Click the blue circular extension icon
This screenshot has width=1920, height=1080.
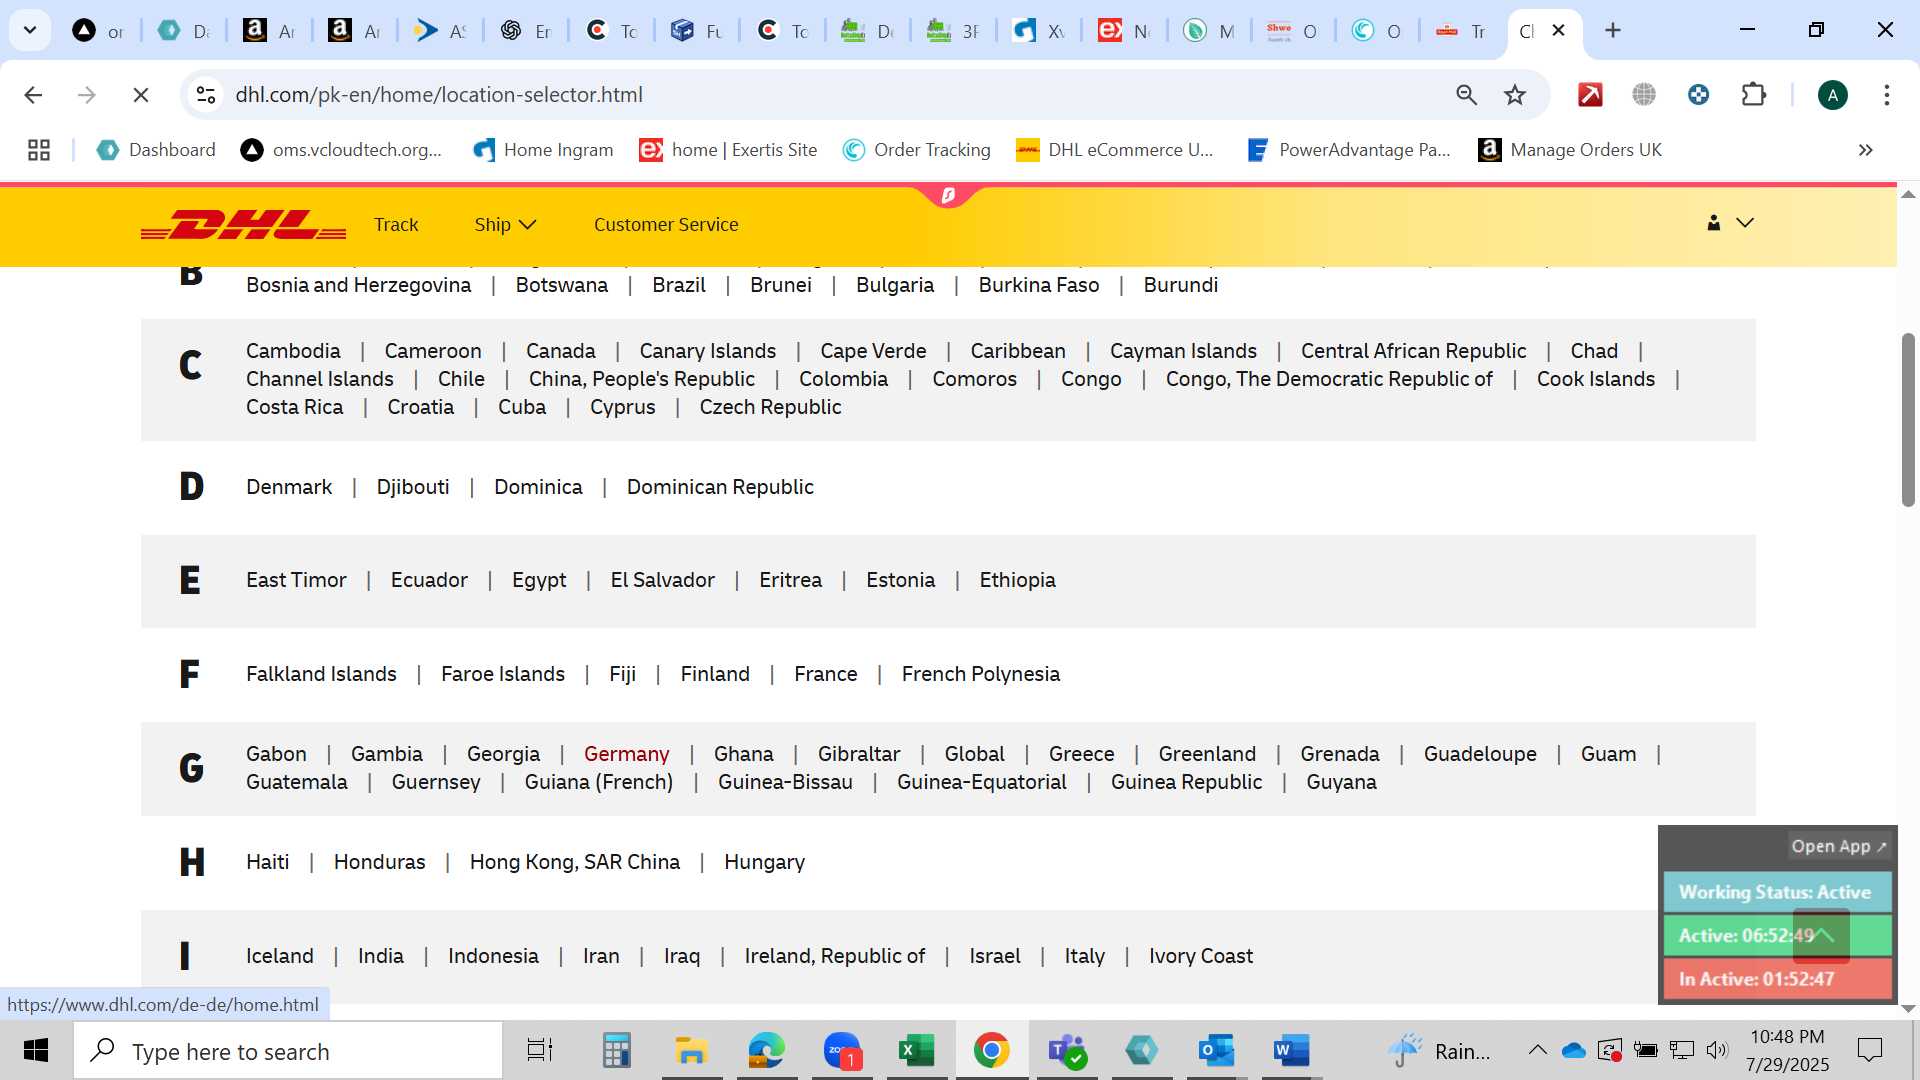[x=1698, y=95]
